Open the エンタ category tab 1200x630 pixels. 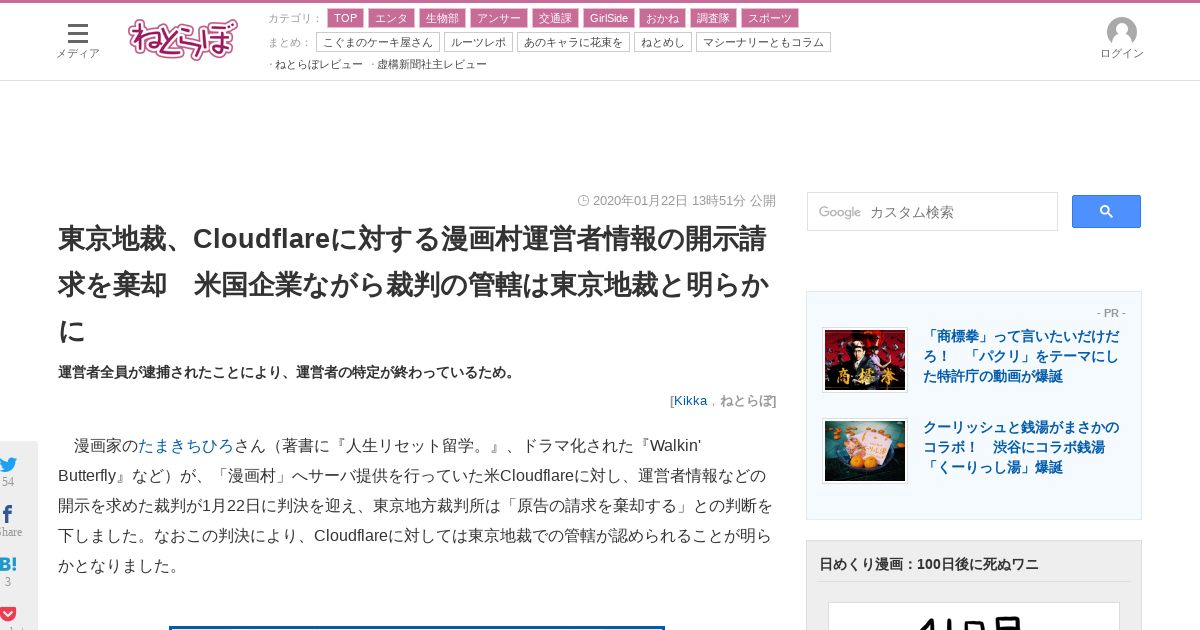[x=391, y=18]
